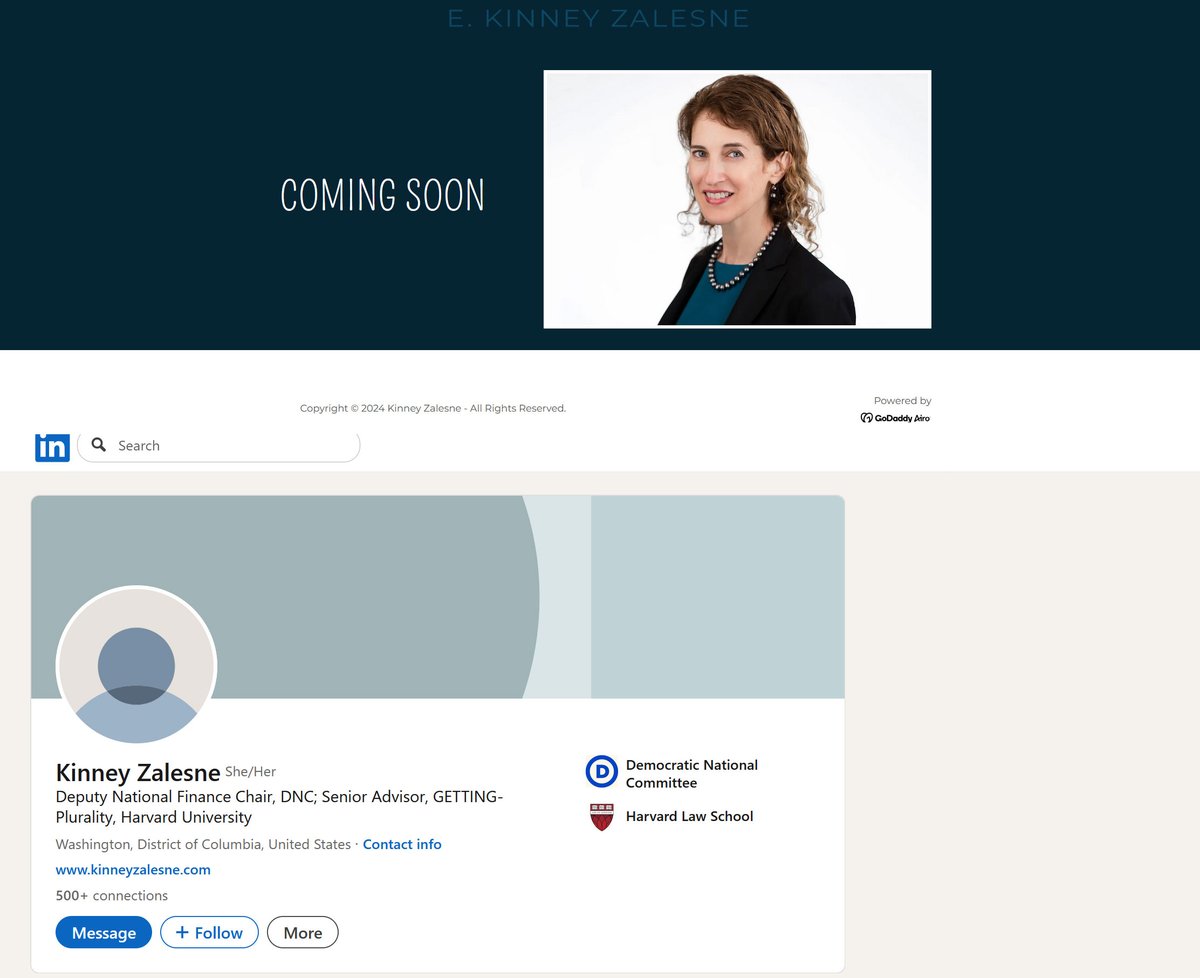This screenshot has height=978, width=1200.
Task: Open the LinkedIn logo home icon
Action: [52, 447]
